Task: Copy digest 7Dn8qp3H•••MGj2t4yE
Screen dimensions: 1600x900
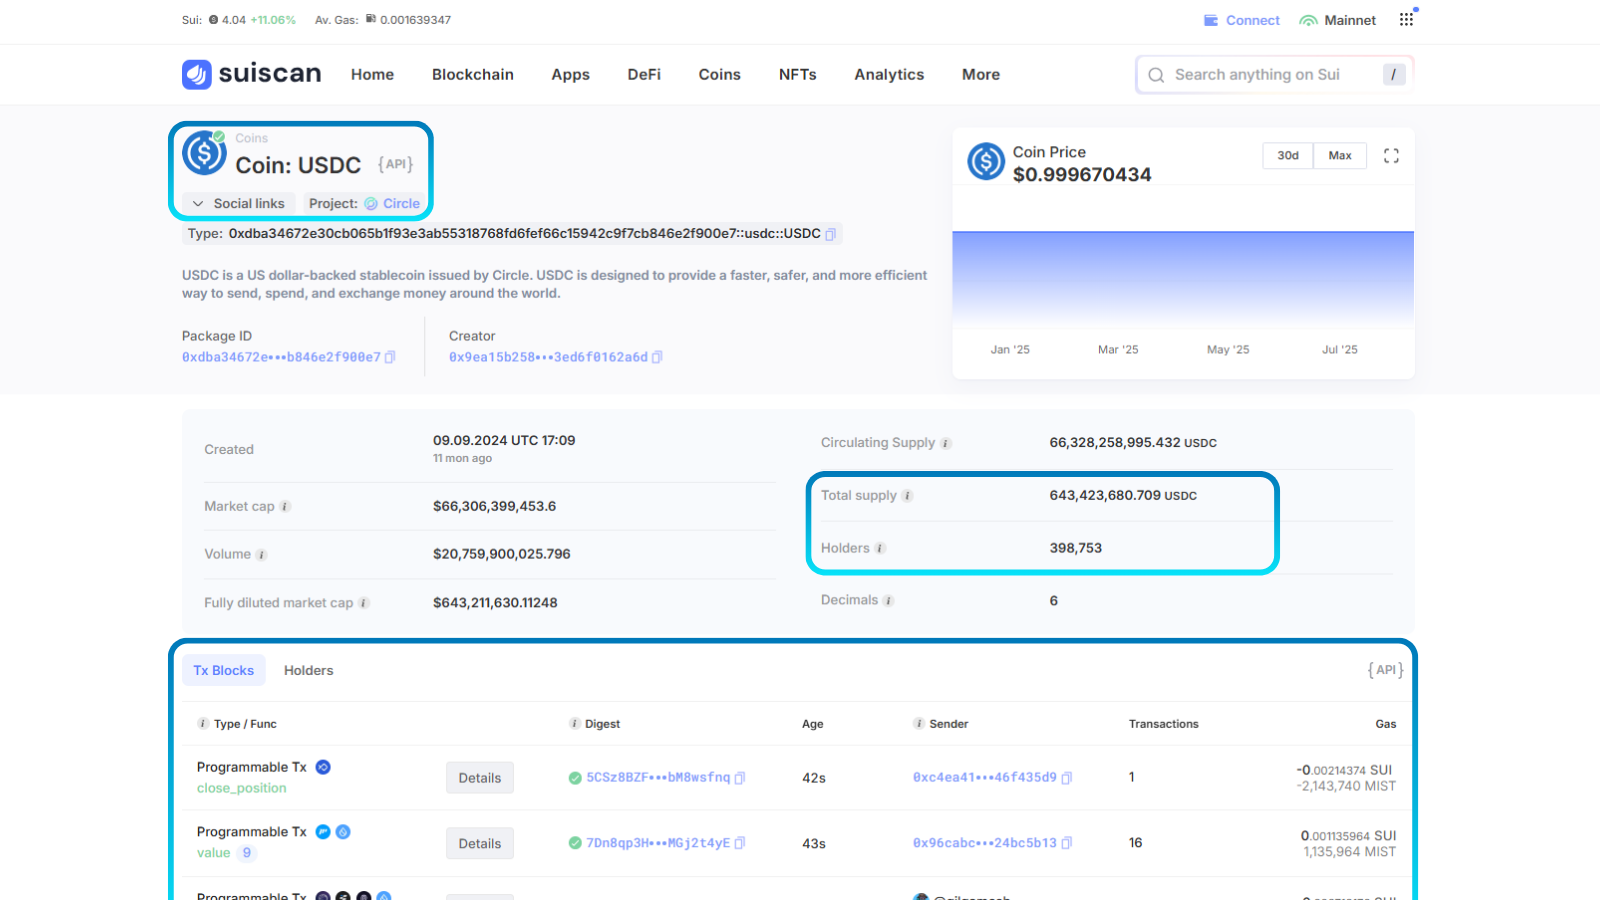Action: (x=740, y=843)
